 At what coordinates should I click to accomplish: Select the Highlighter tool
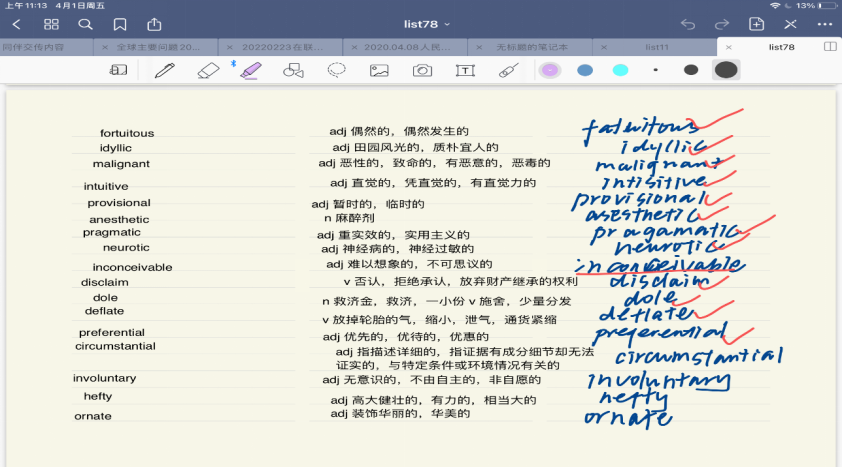[x=250, y=70]
